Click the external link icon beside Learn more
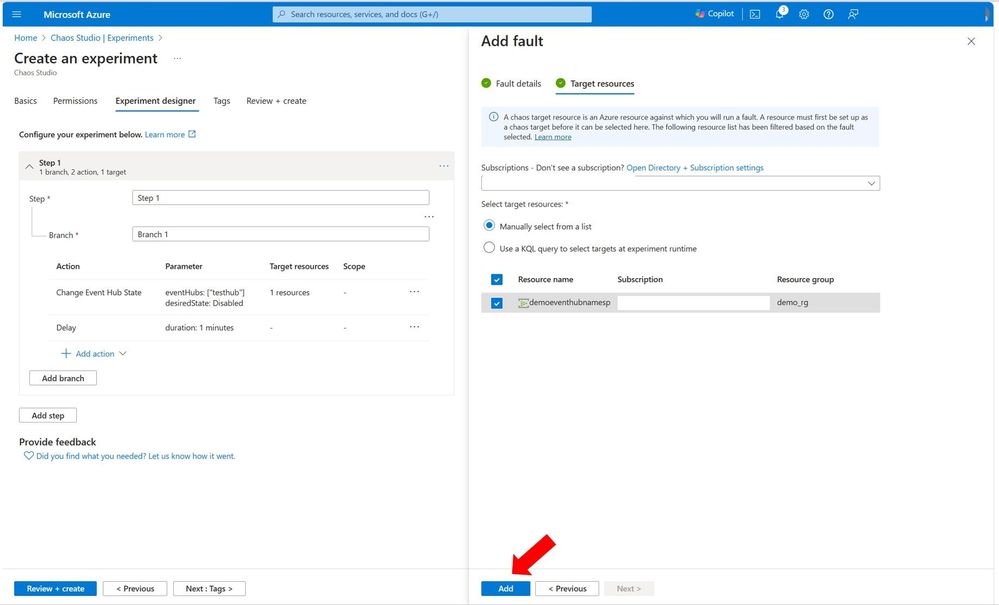The image size is (999, 605). click(192, 134)
